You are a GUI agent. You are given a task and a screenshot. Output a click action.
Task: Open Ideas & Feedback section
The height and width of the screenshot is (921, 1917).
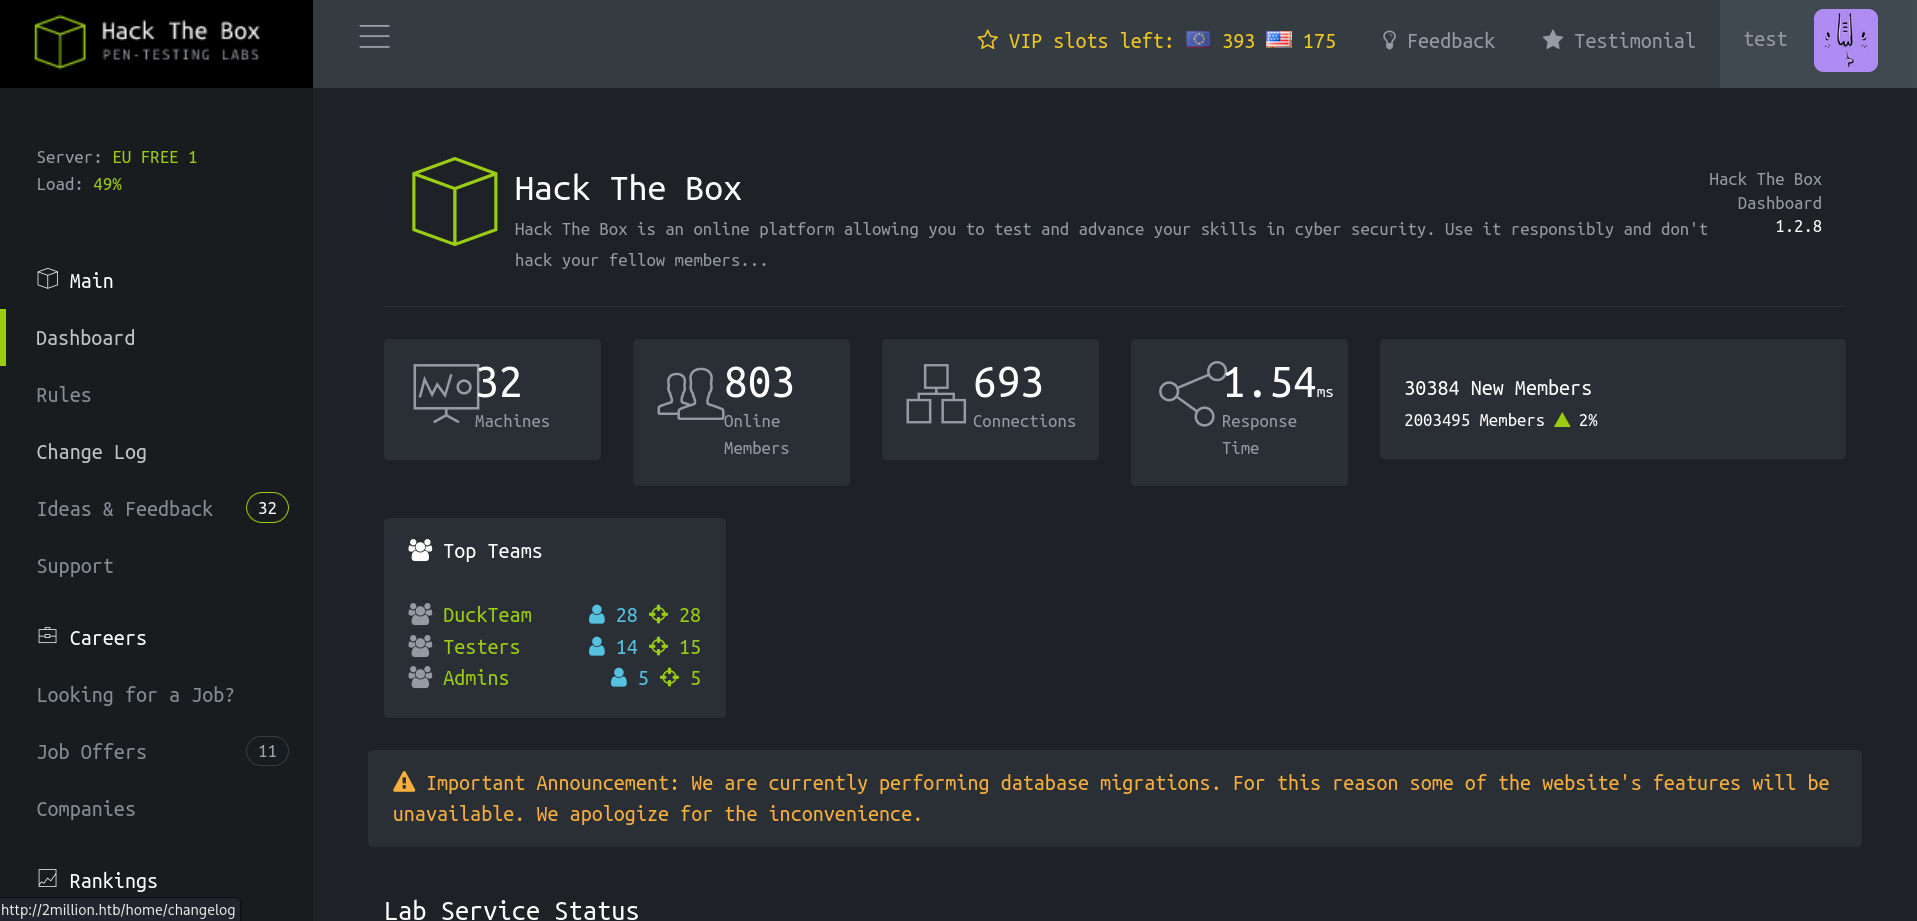click(x=125, y=509)
